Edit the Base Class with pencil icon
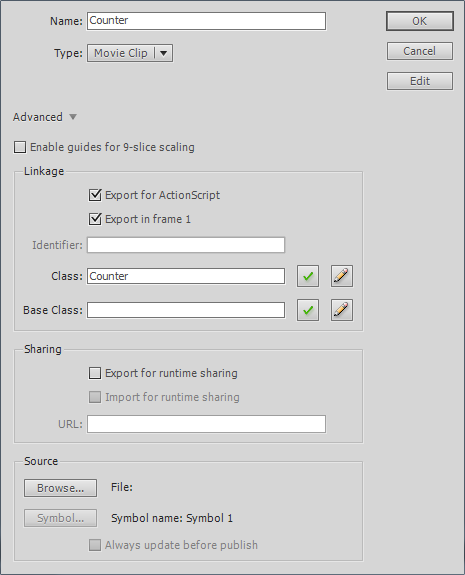 click(x=342, y=310)
